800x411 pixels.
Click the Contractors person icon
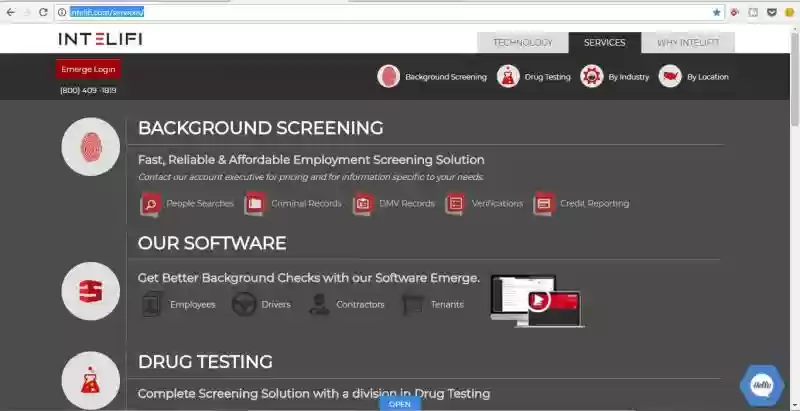[319, 304]
